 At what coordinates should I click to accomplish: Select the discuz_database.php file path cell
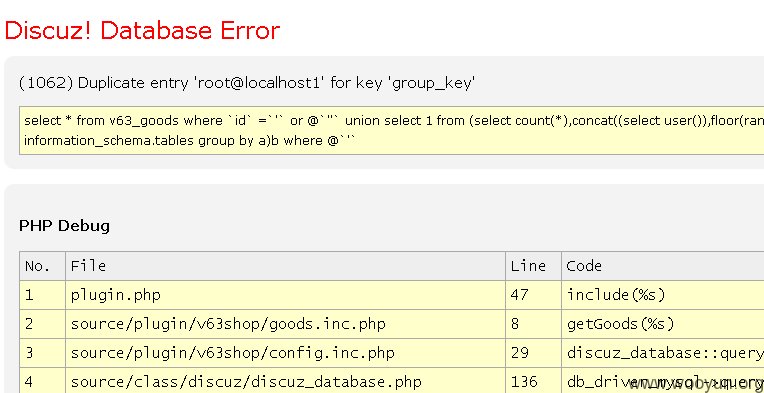click(286, 381)
